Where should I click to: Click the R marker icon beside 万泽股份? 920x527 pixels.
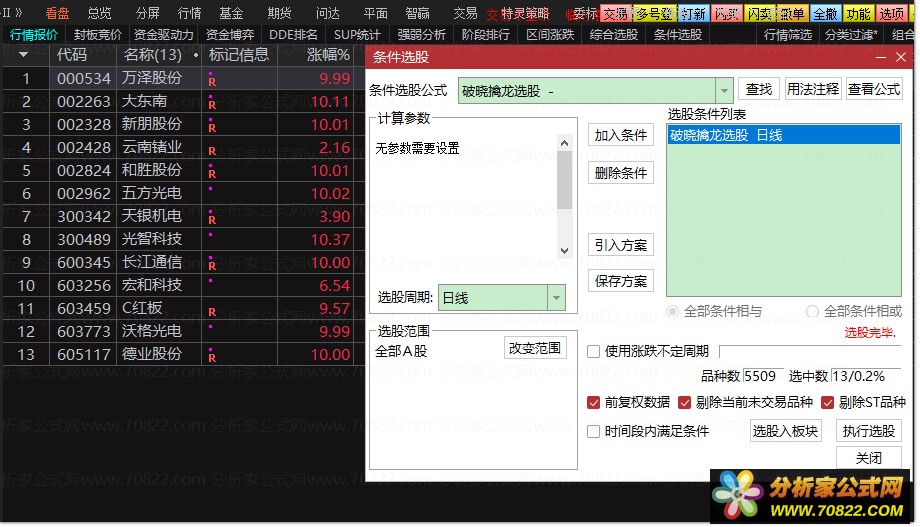[x=211, y=80]
